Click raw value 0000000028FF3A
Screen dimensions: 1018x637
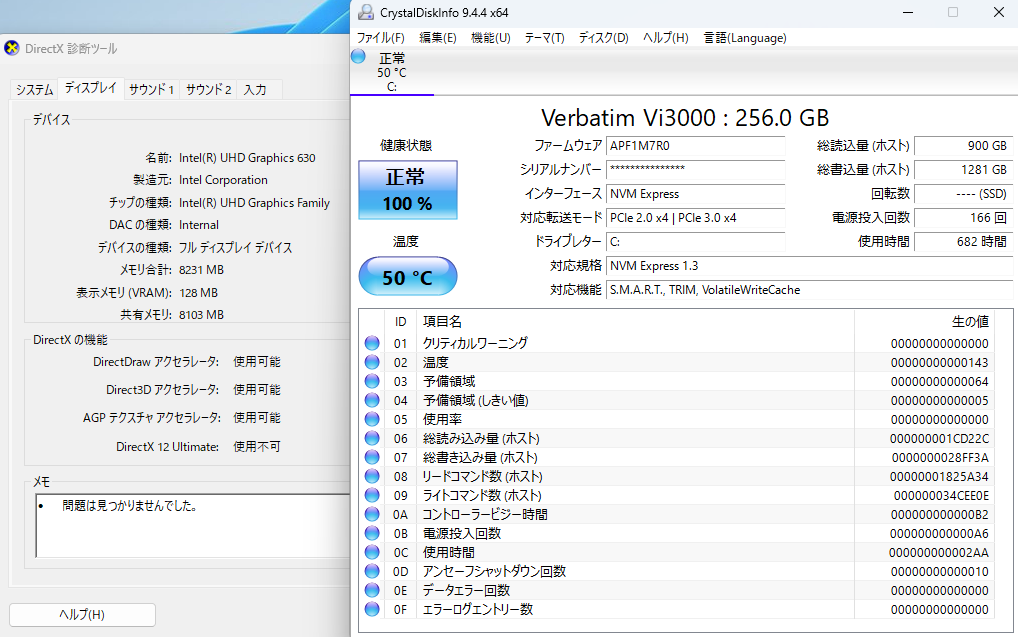pyautogui.click(x=940, y=457)
